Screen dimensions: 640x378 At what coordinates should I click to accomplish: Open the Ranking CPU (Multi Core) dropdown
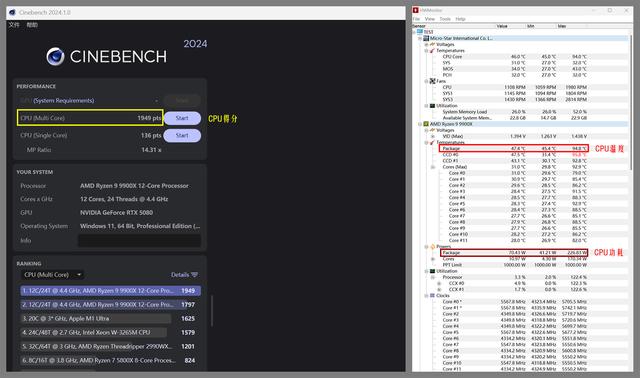53,275
